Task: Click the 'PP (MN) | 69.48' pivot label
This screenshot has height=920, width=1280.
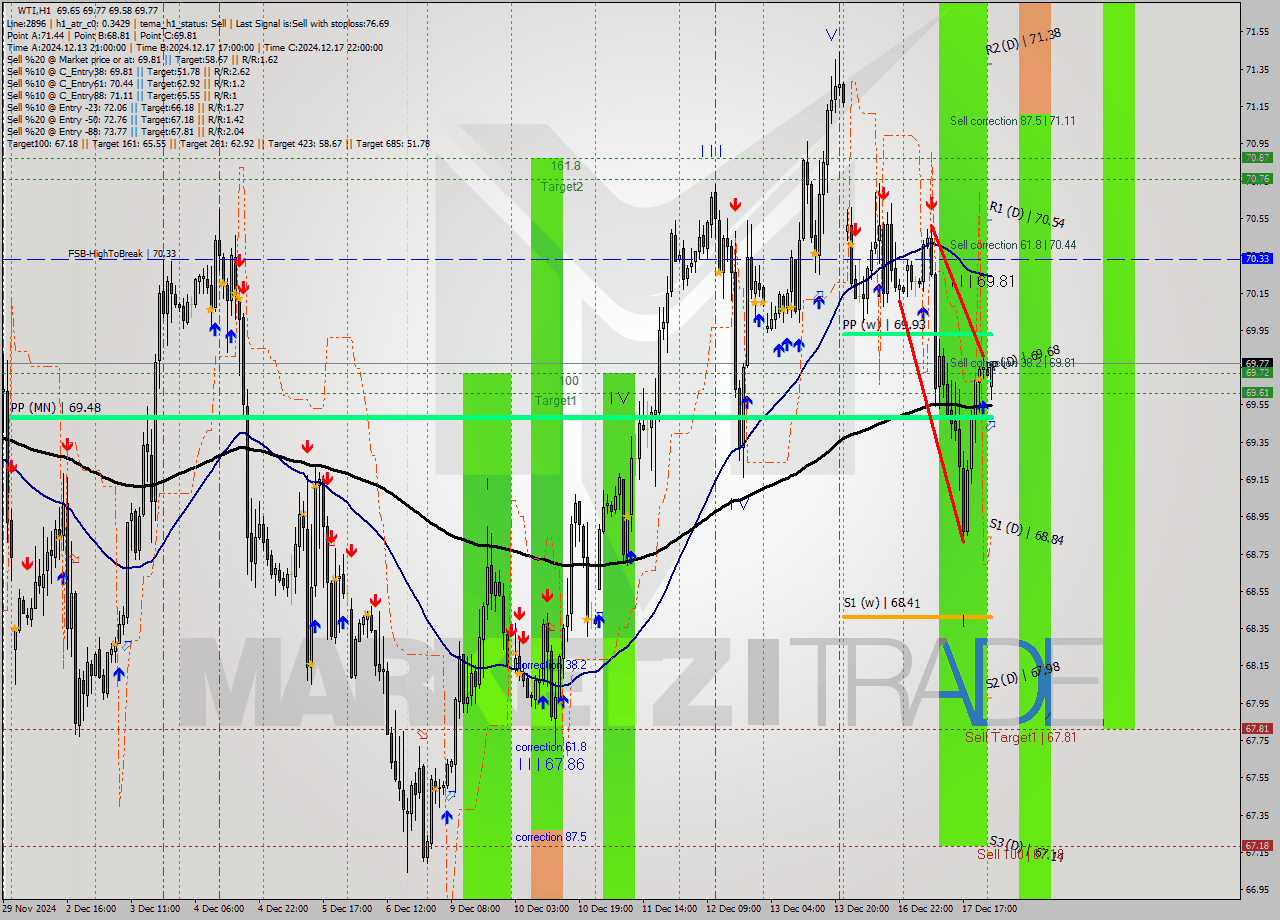Action: [55, 408]
